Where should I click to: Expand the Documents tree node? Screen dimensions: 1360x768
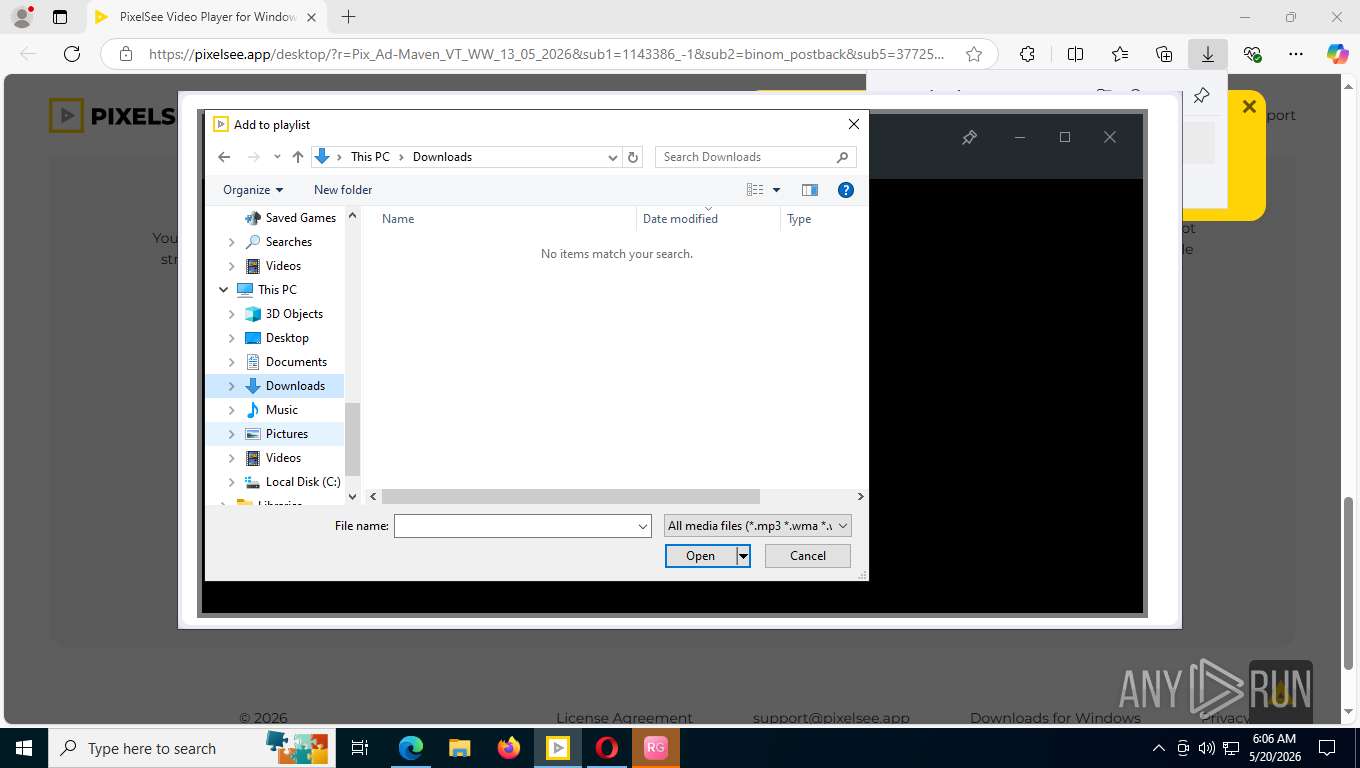(232, 362)
